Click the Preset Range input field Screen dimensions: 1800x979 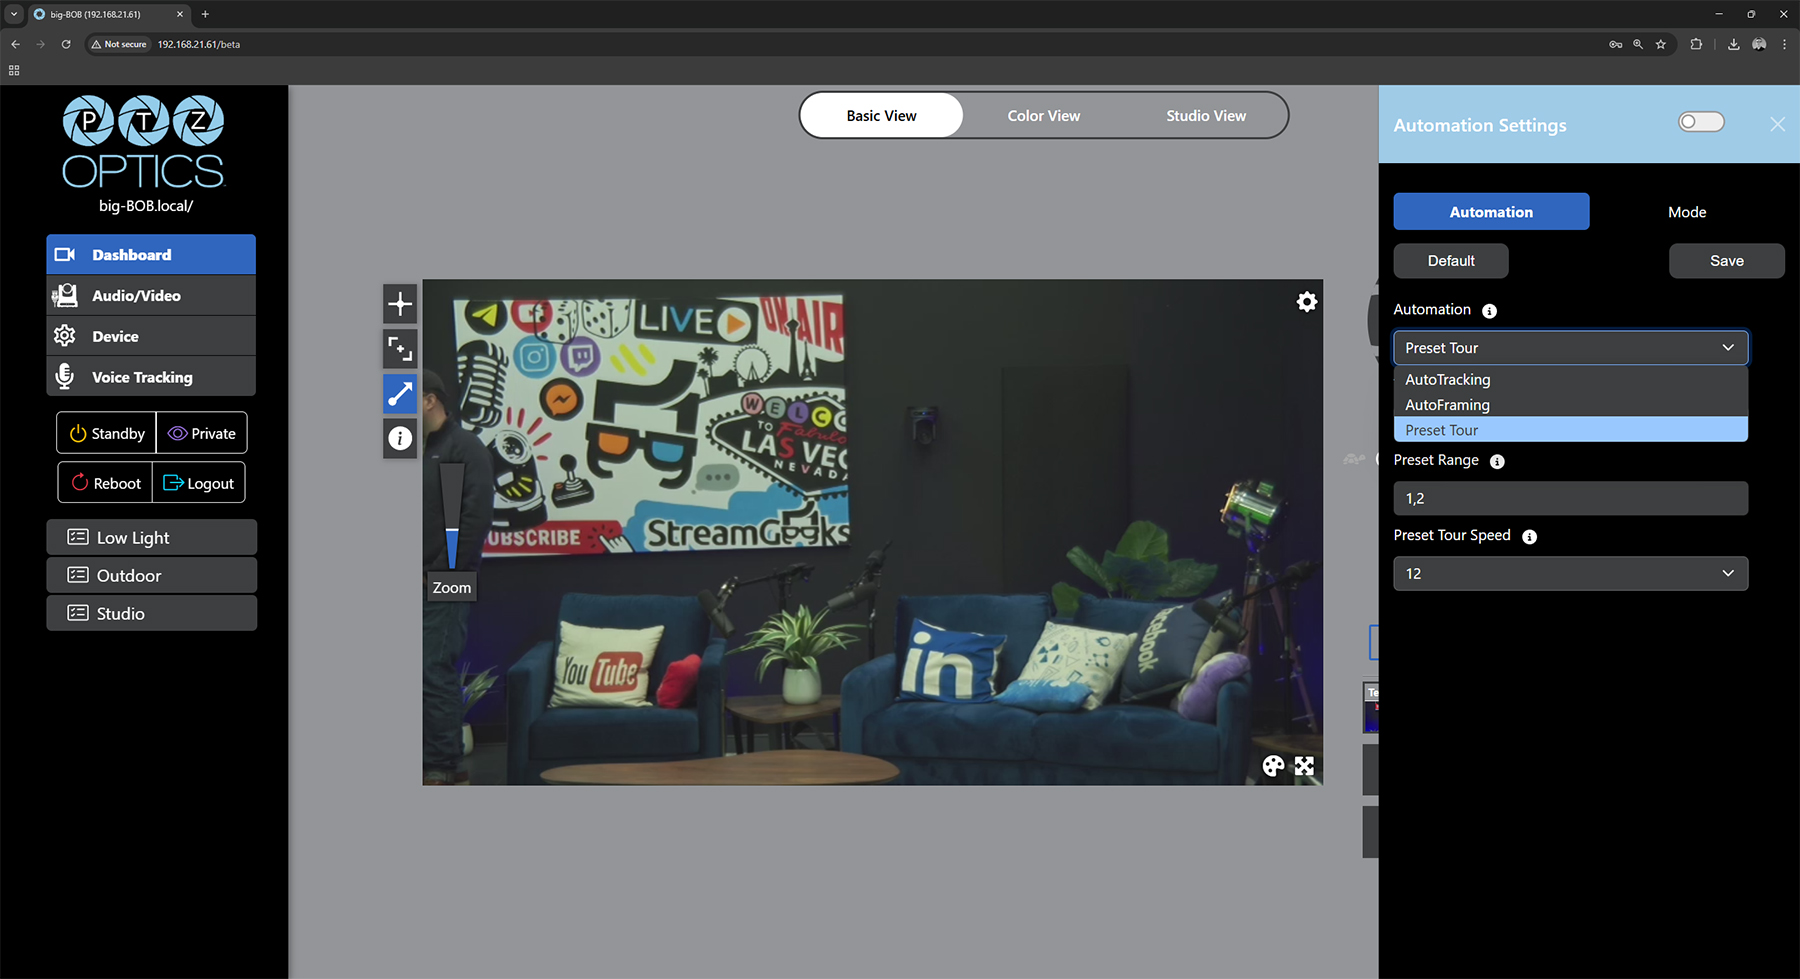[x=1570, y=498]
